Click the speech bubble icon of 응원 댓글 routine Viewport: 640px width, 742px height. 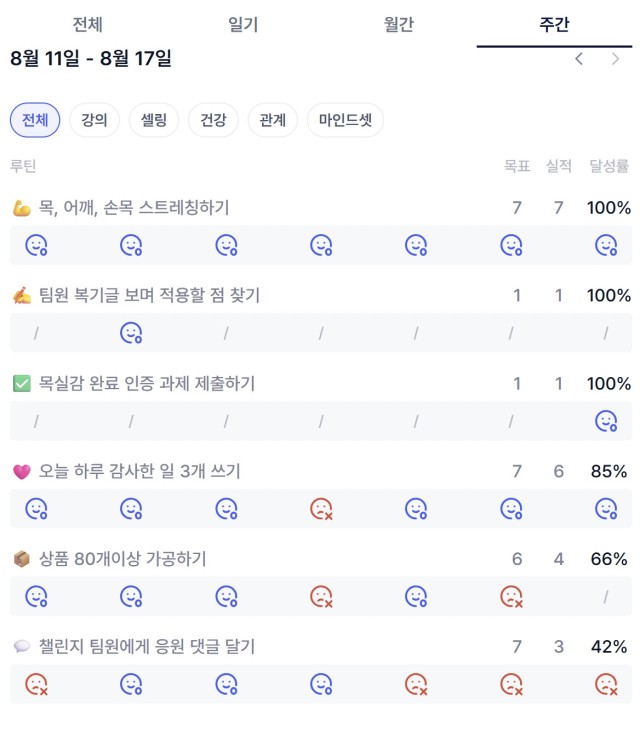click(x=22, y=646)
